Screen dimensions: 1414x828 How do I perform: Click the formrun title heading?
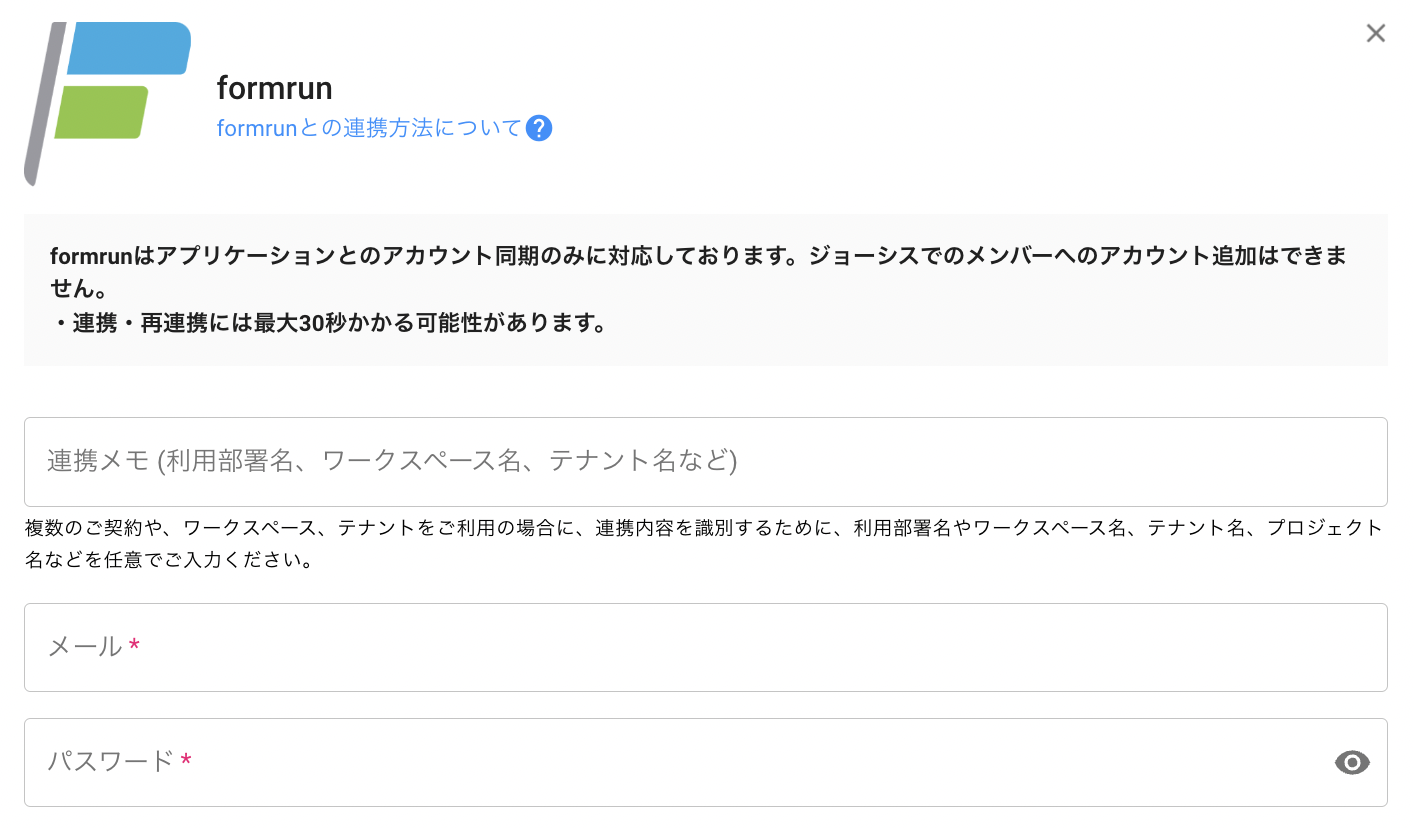coord(274,88)
